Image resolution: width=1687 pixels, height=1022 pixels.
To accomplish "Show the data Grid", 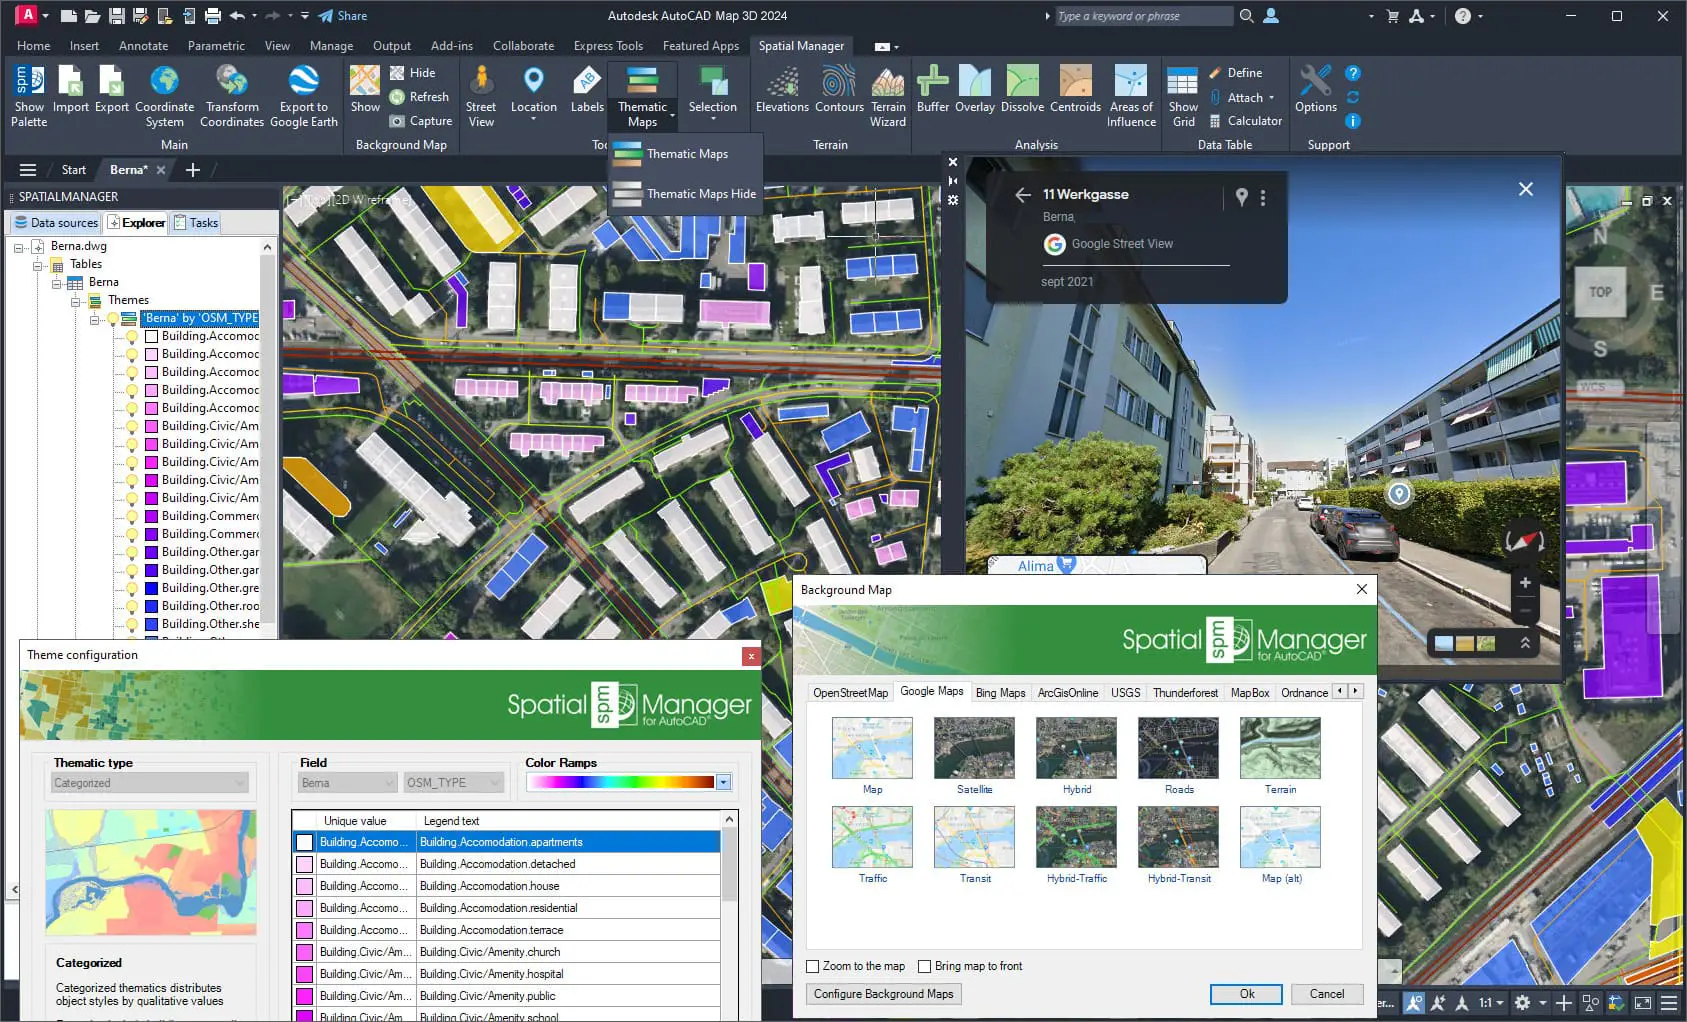I will pyautogui.click(x=1183, y=96).
